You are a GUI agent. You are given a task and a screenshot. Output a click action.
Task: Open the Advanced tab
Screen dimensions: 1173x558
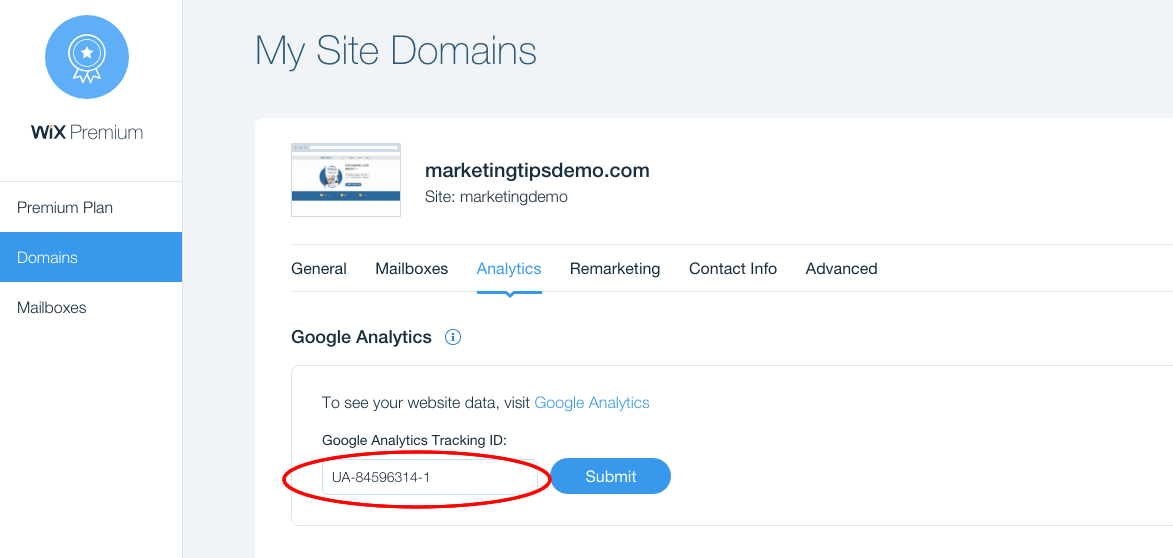(x=842, y=269)
